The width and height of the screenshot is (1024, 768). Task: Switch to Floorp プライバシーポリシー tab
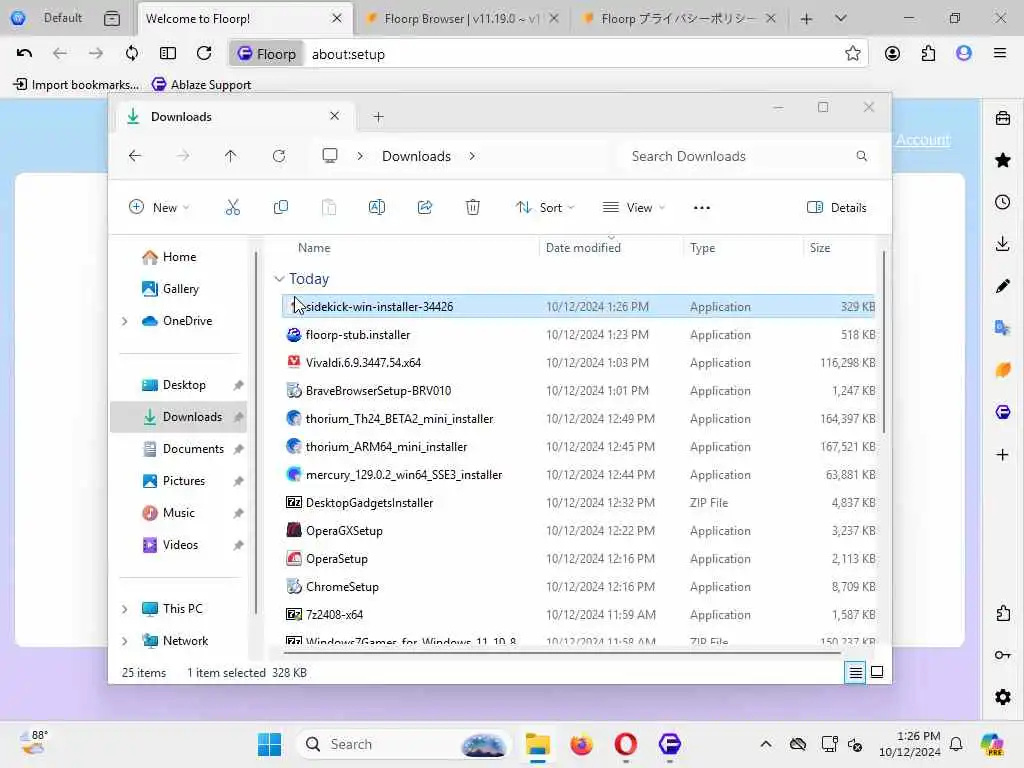coord(678,18)
